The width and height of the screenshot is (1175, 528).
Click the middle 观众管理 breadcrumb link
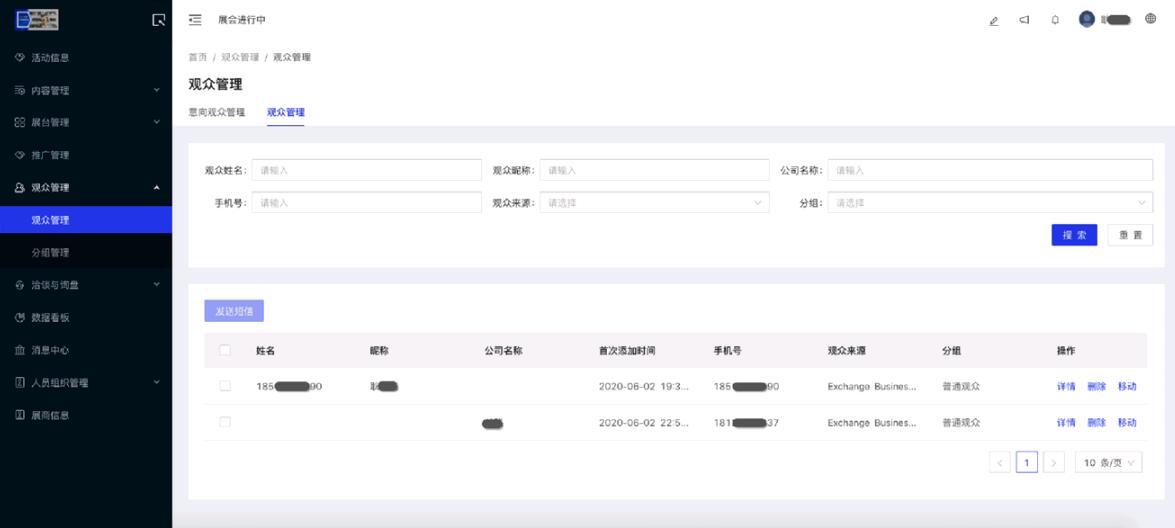click(240, 57)
